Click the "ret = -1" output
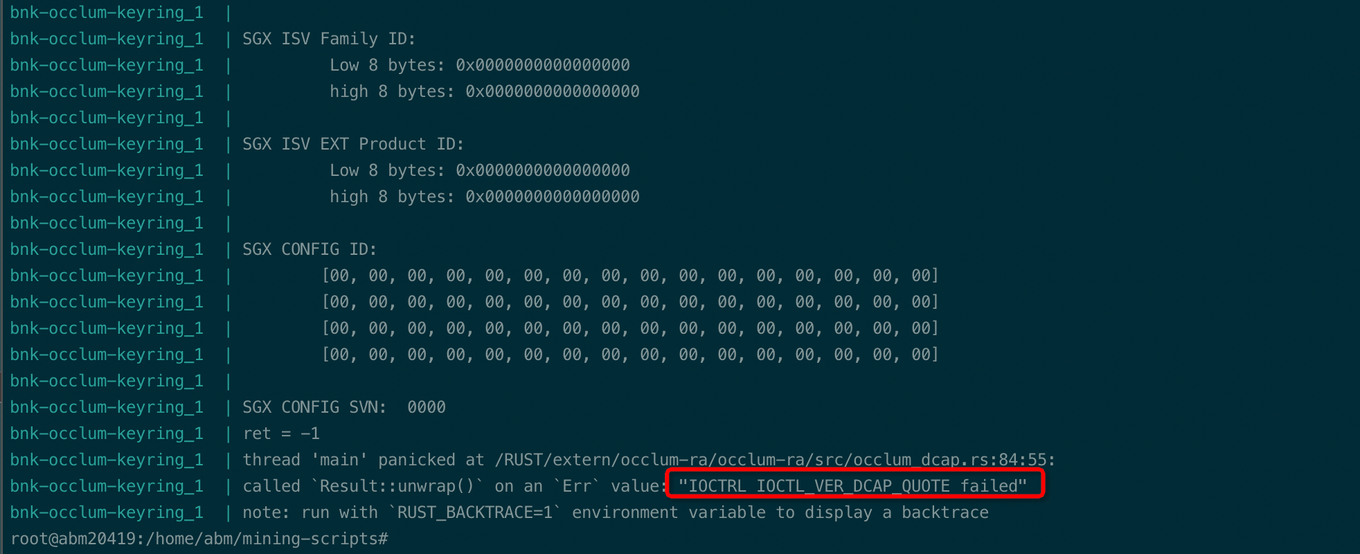This screenshot has width=1360, height=554. pyautogui.click(x=281, y=433)
